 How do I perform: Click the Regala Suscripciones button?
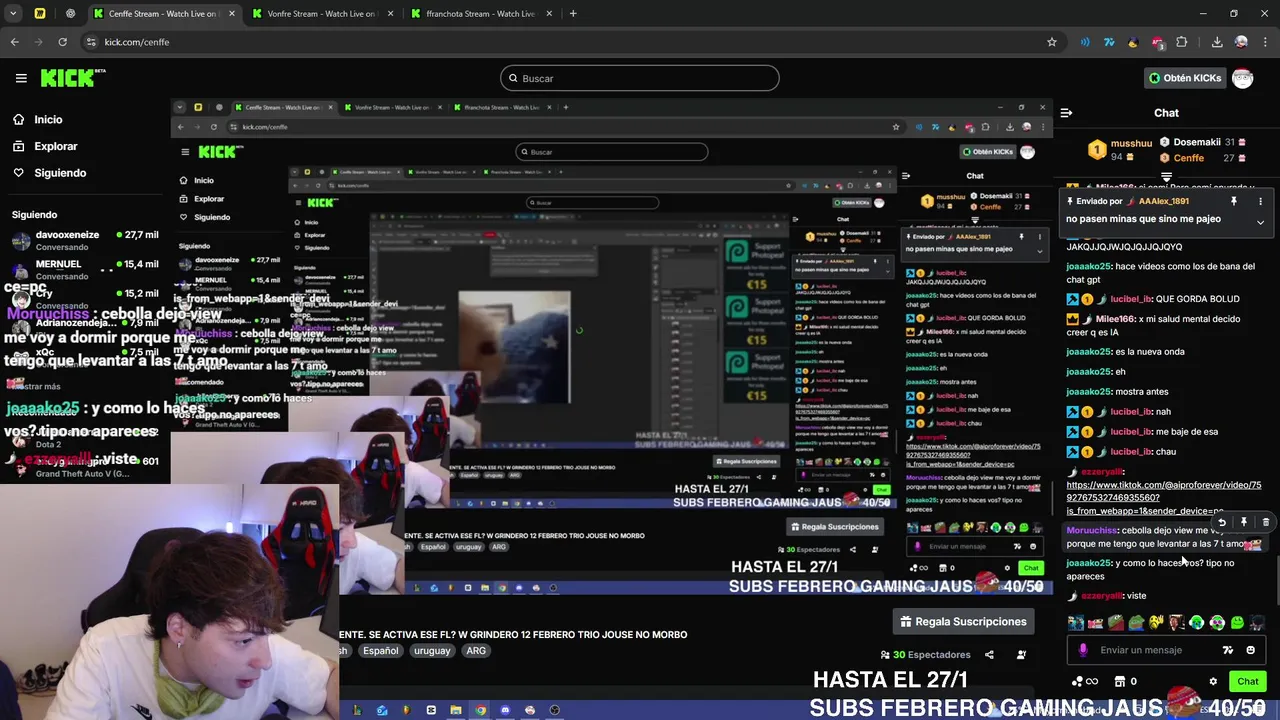pos(963,621)
